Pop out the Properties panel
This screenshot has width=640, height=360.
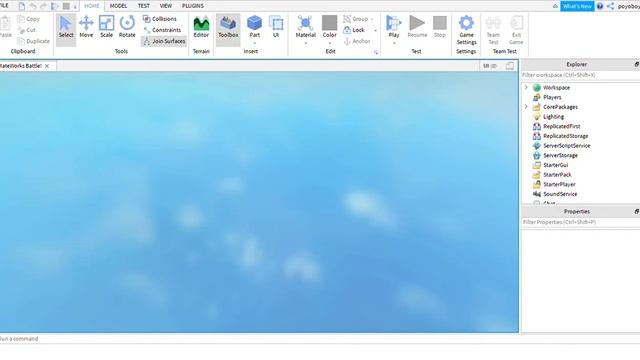pyautogui.click(x=636, y=211)
